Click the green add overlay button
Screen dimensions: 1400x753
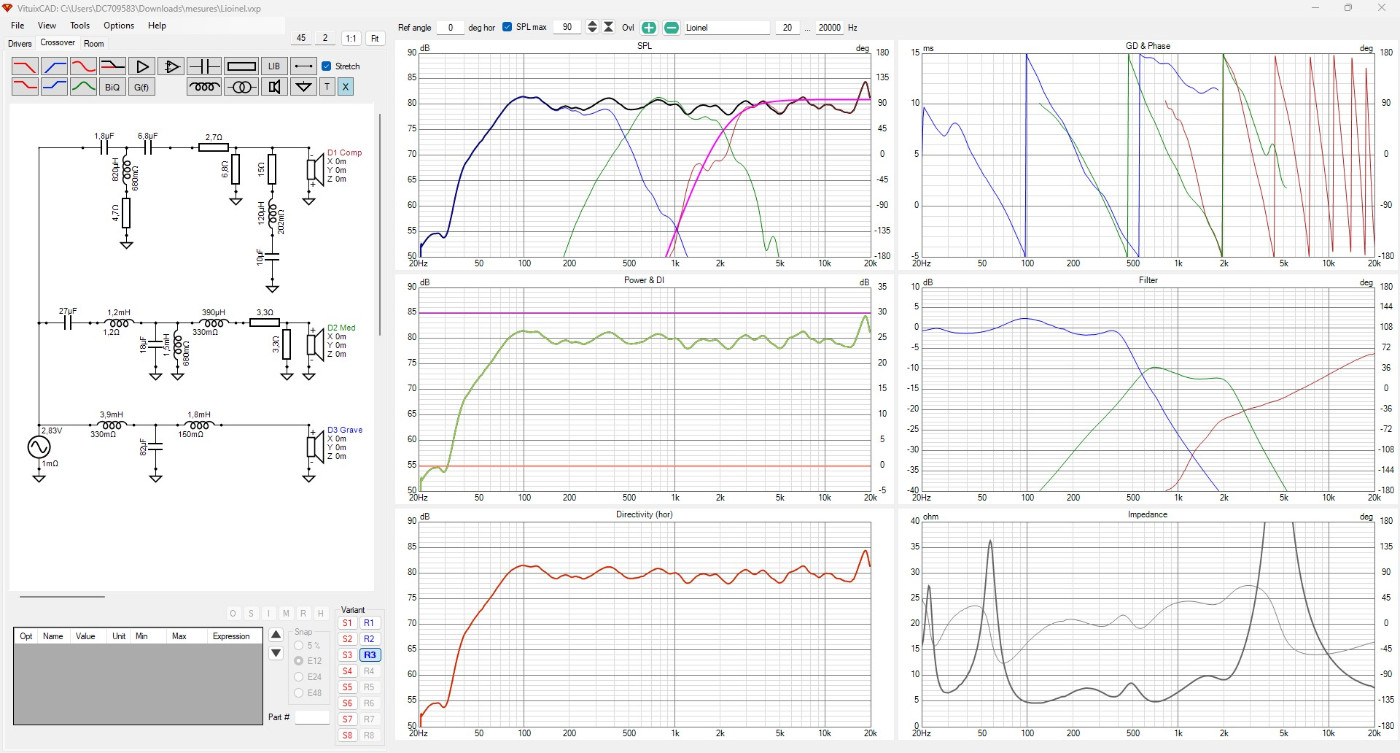[x=649, y=27]
